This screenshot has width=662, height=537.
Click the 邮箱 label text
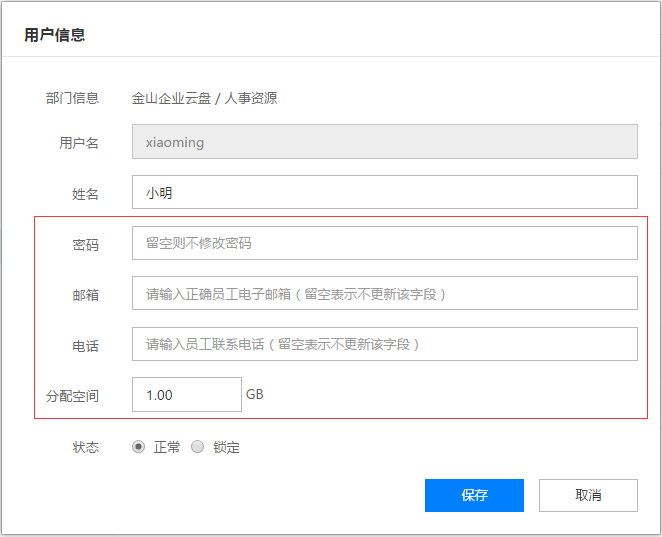[85, 295]
